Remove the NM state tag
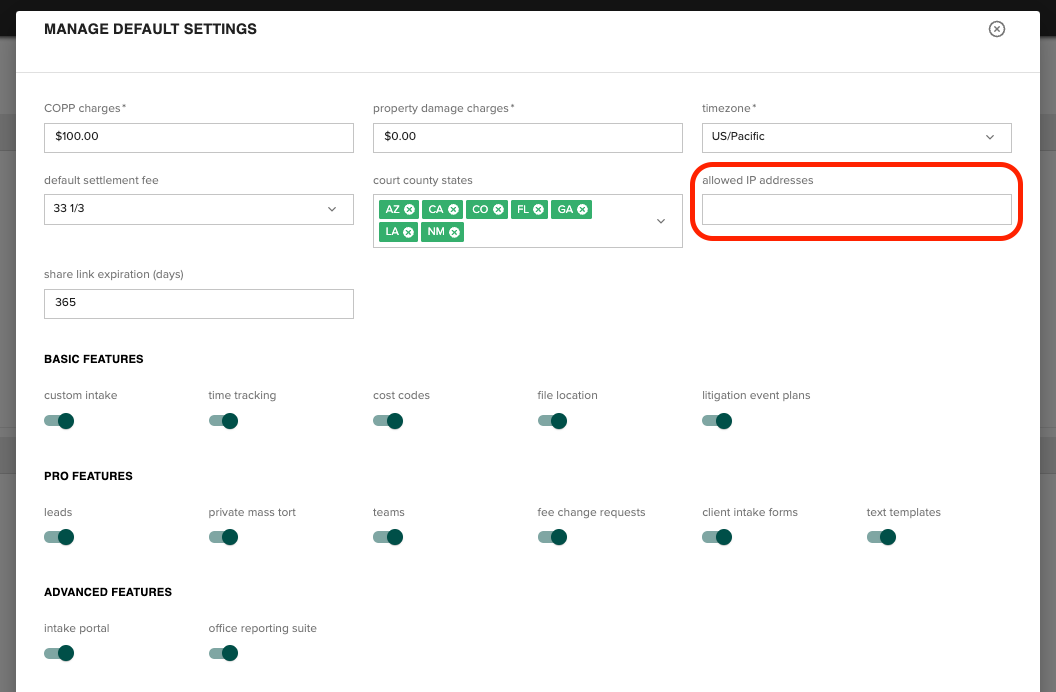The height and width of the screenshot is (692, 1056). tap(455, 232)
